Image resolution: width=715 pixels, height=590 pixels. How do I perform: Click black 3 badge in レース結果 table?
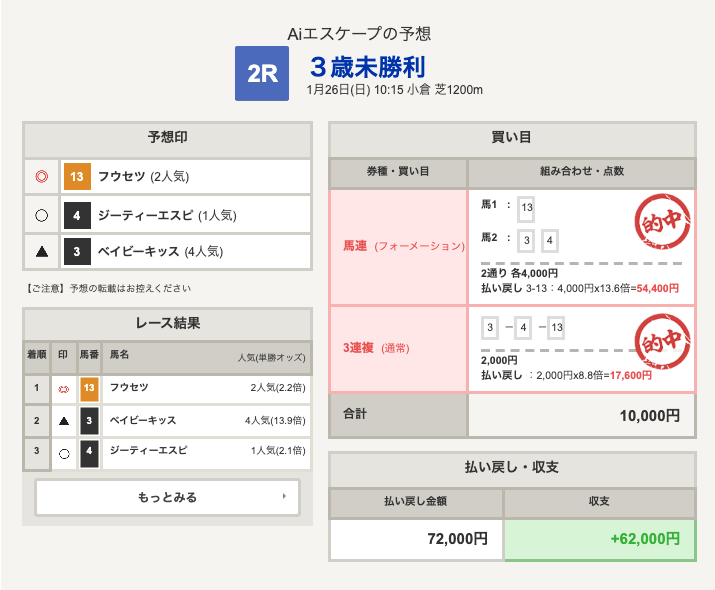[89, 421]
